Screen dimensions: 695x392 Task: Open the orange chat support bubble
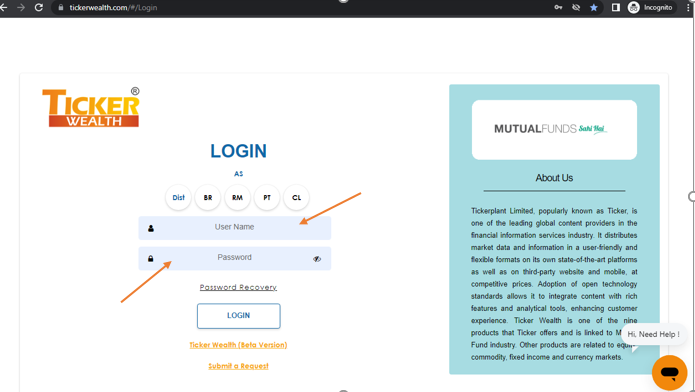669,372
